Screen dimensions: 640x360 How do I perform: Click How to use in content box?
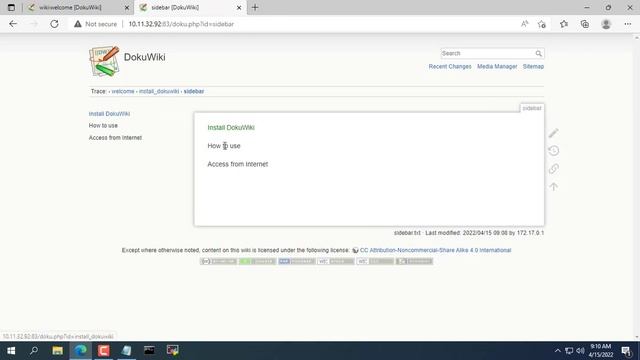click(x=224, y=146)
